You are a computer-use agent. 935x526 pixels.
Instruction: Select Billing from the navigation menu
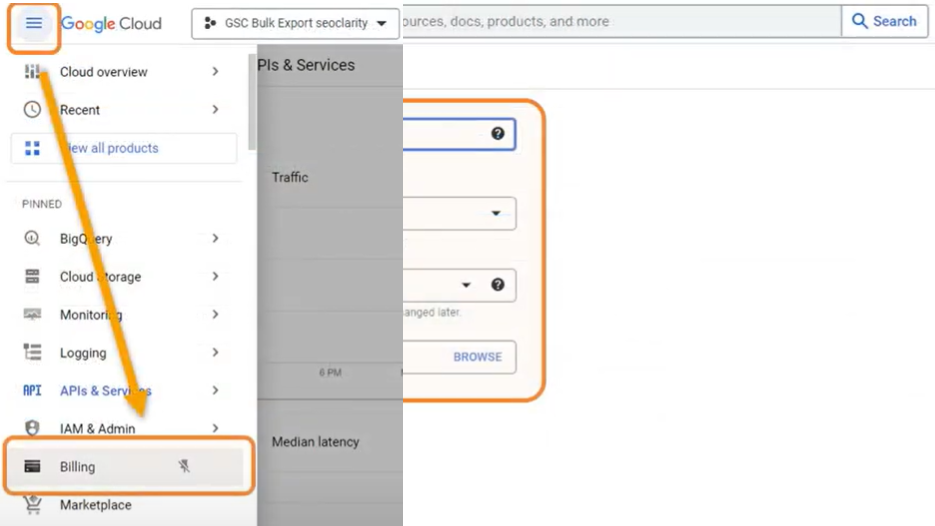tap(77, 467)
